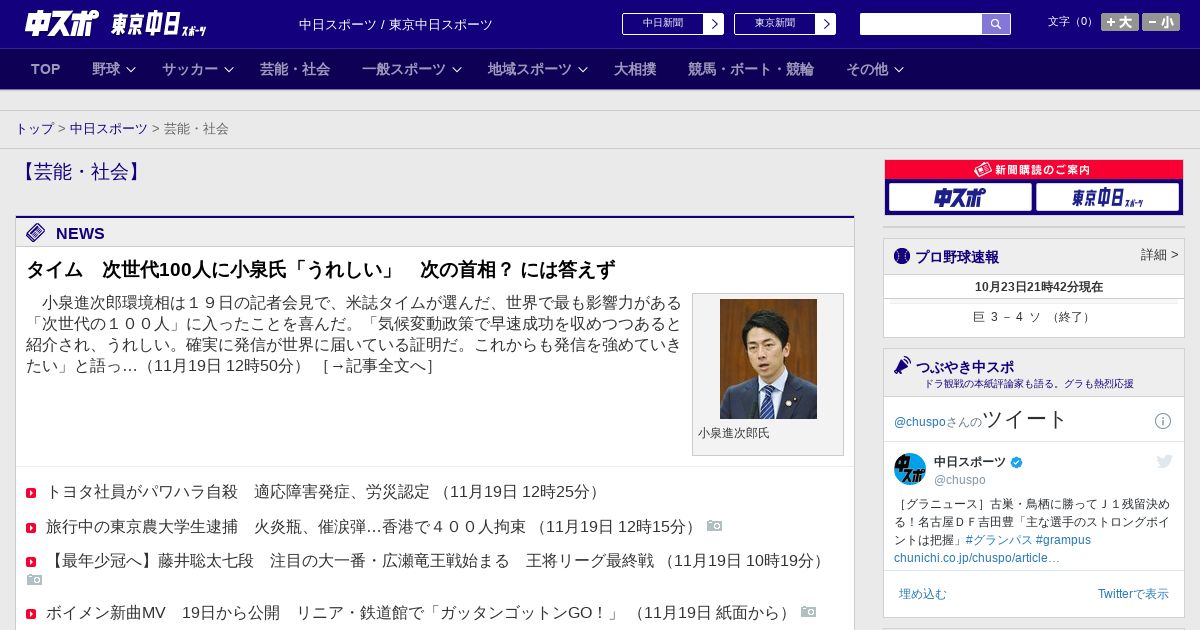Open the 東京農大学生逮捕 article link
The width and height of the screenshot is (1200, 630).
click(287, 526)
